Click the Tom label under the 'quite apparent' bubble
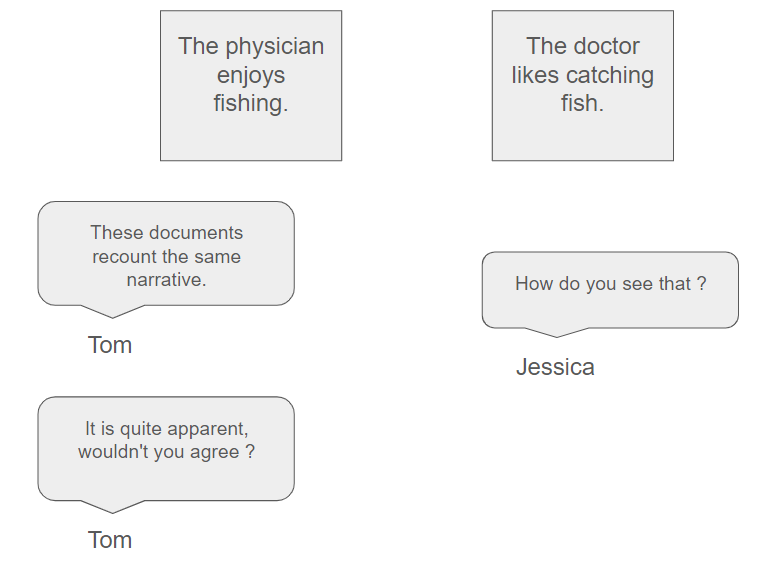The width and height of the screenshot is (766, 563). coord(110,540)
